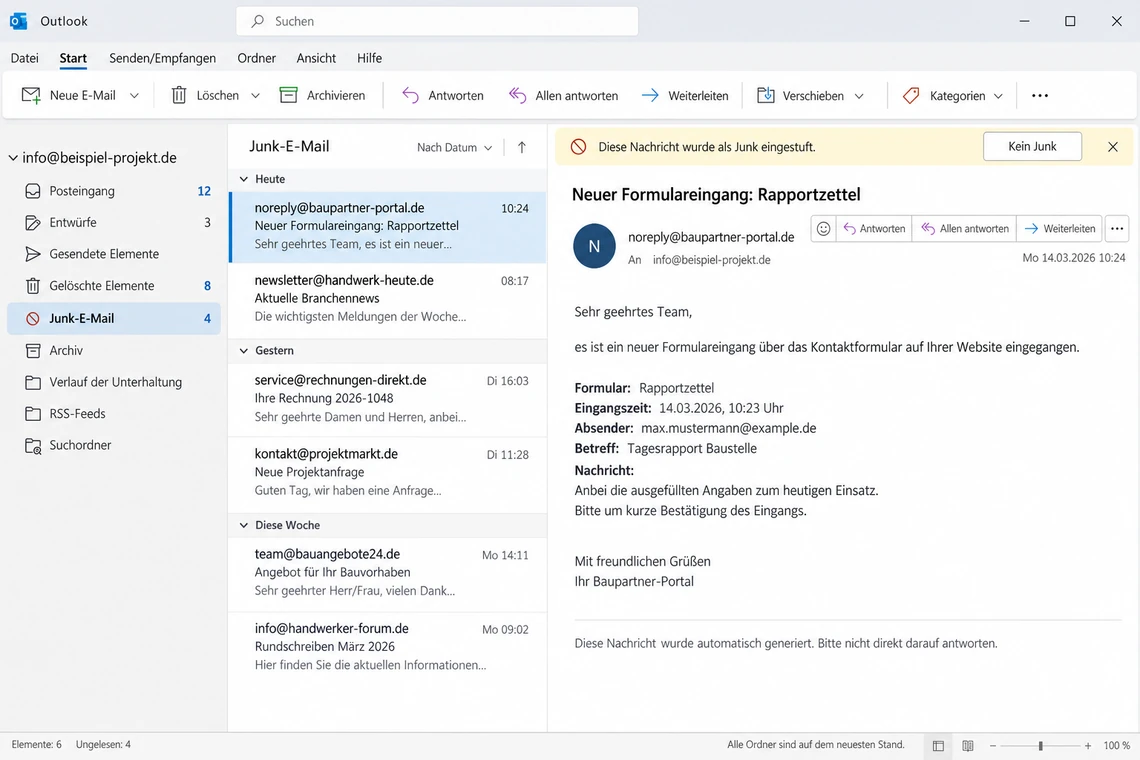Open the Hilfe tab

(x=369, y=58)
